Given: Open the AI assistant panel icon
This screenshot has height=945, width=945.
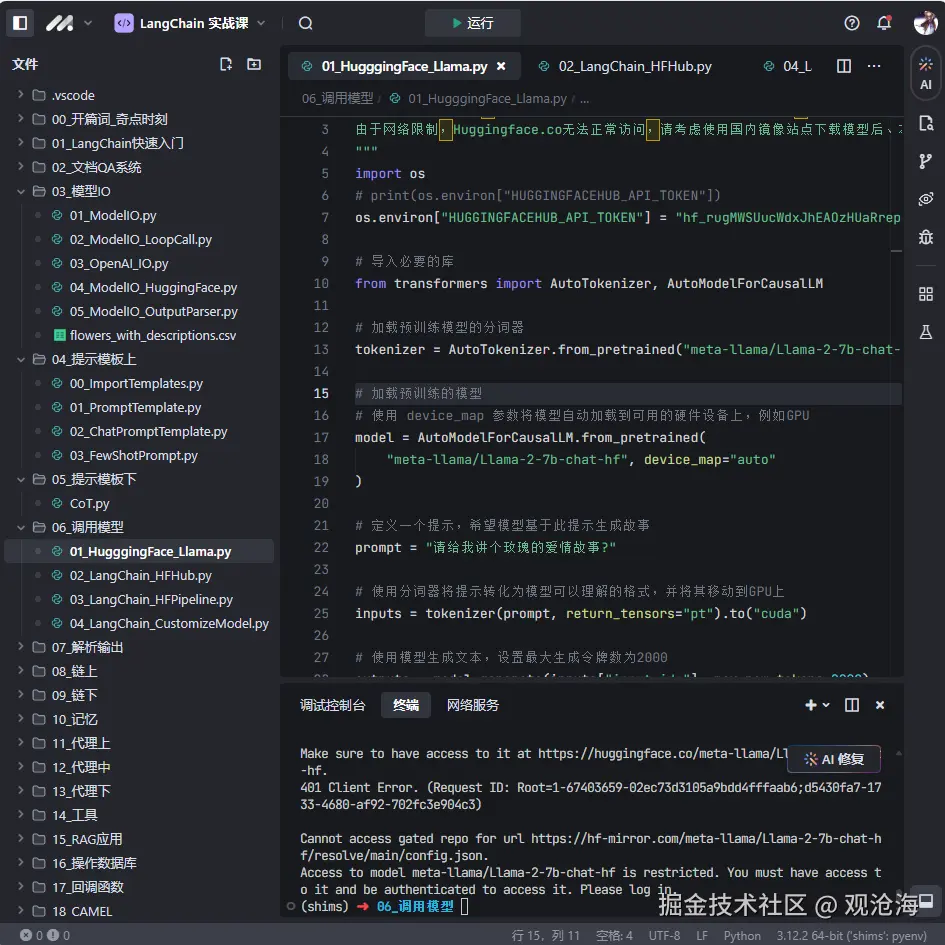Looking at the screenshot, I should click(926, 73).
